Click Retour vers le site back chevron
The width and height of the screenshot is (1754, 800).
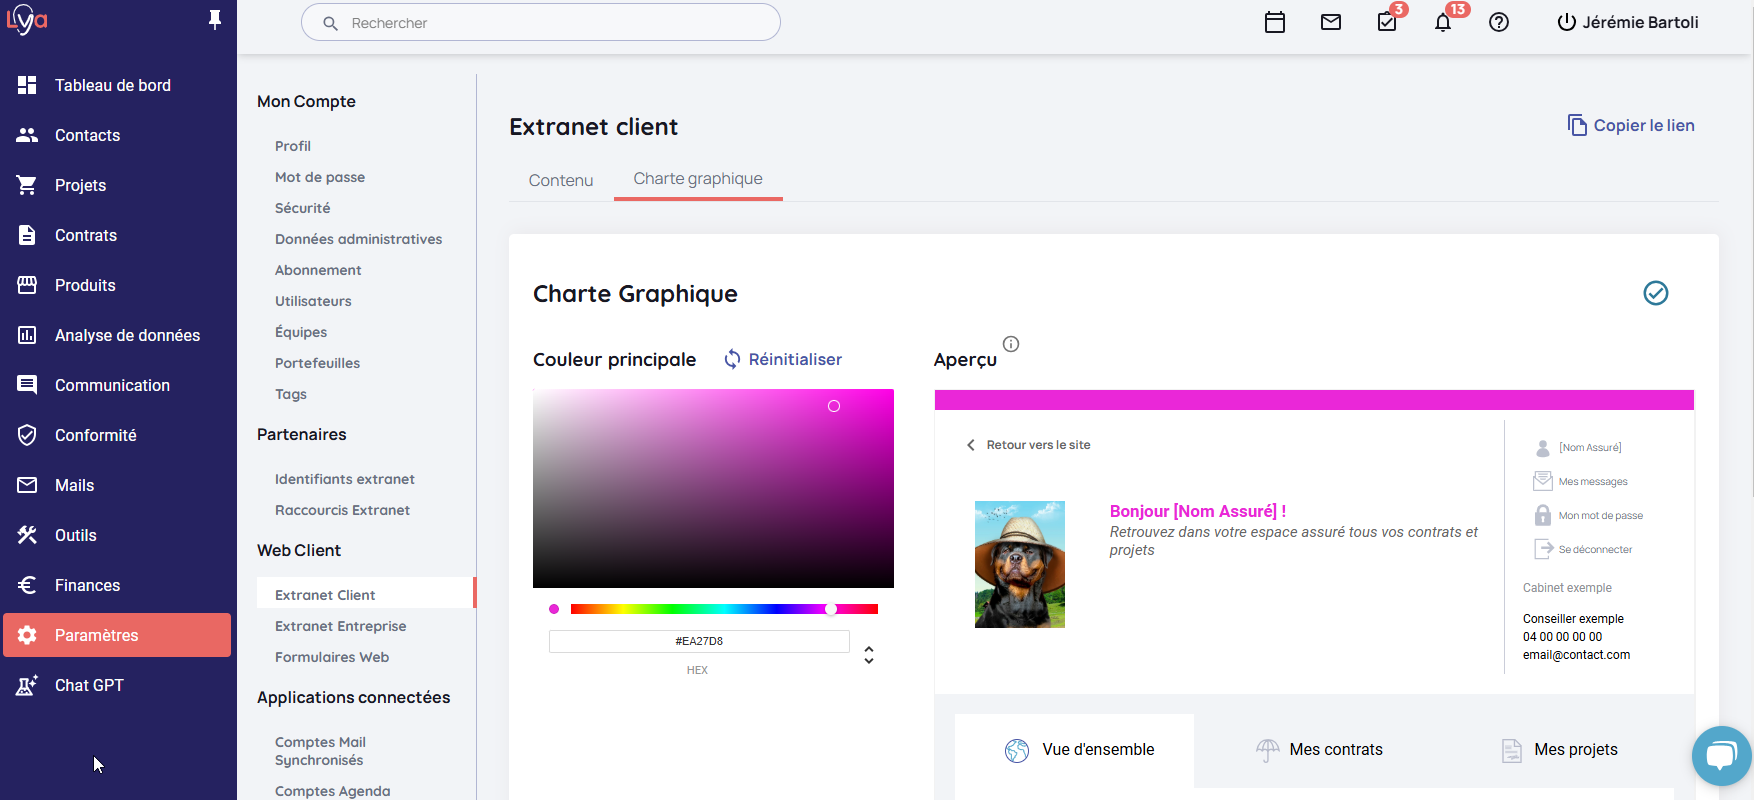pyautogui.click(x=970, y=445)
